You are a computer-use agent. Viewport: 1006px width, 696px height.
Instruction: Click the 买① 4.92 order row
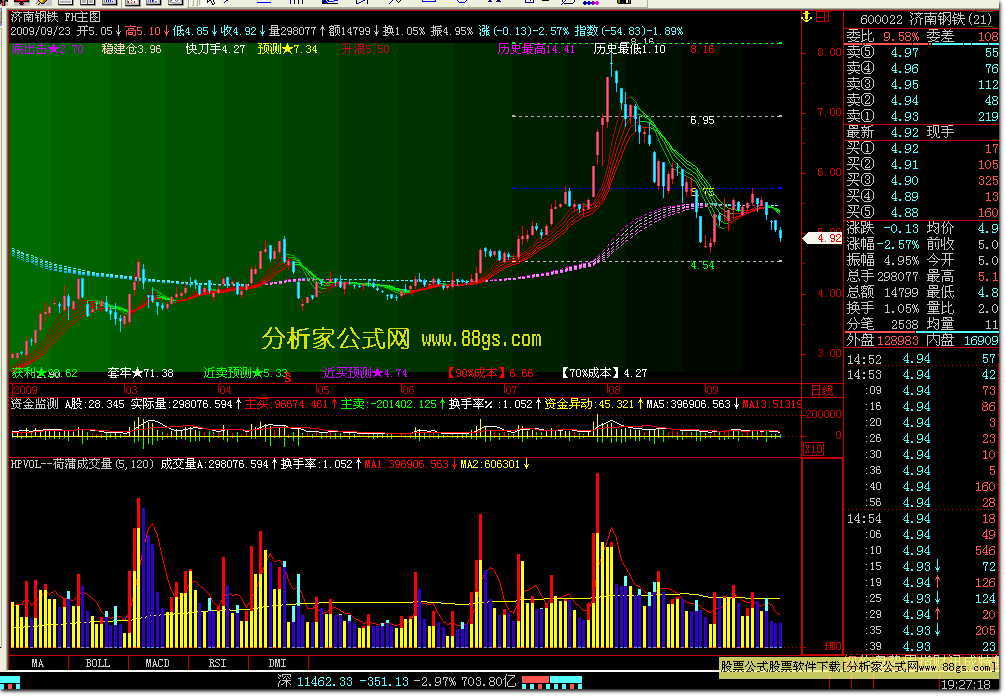(922, 148)
